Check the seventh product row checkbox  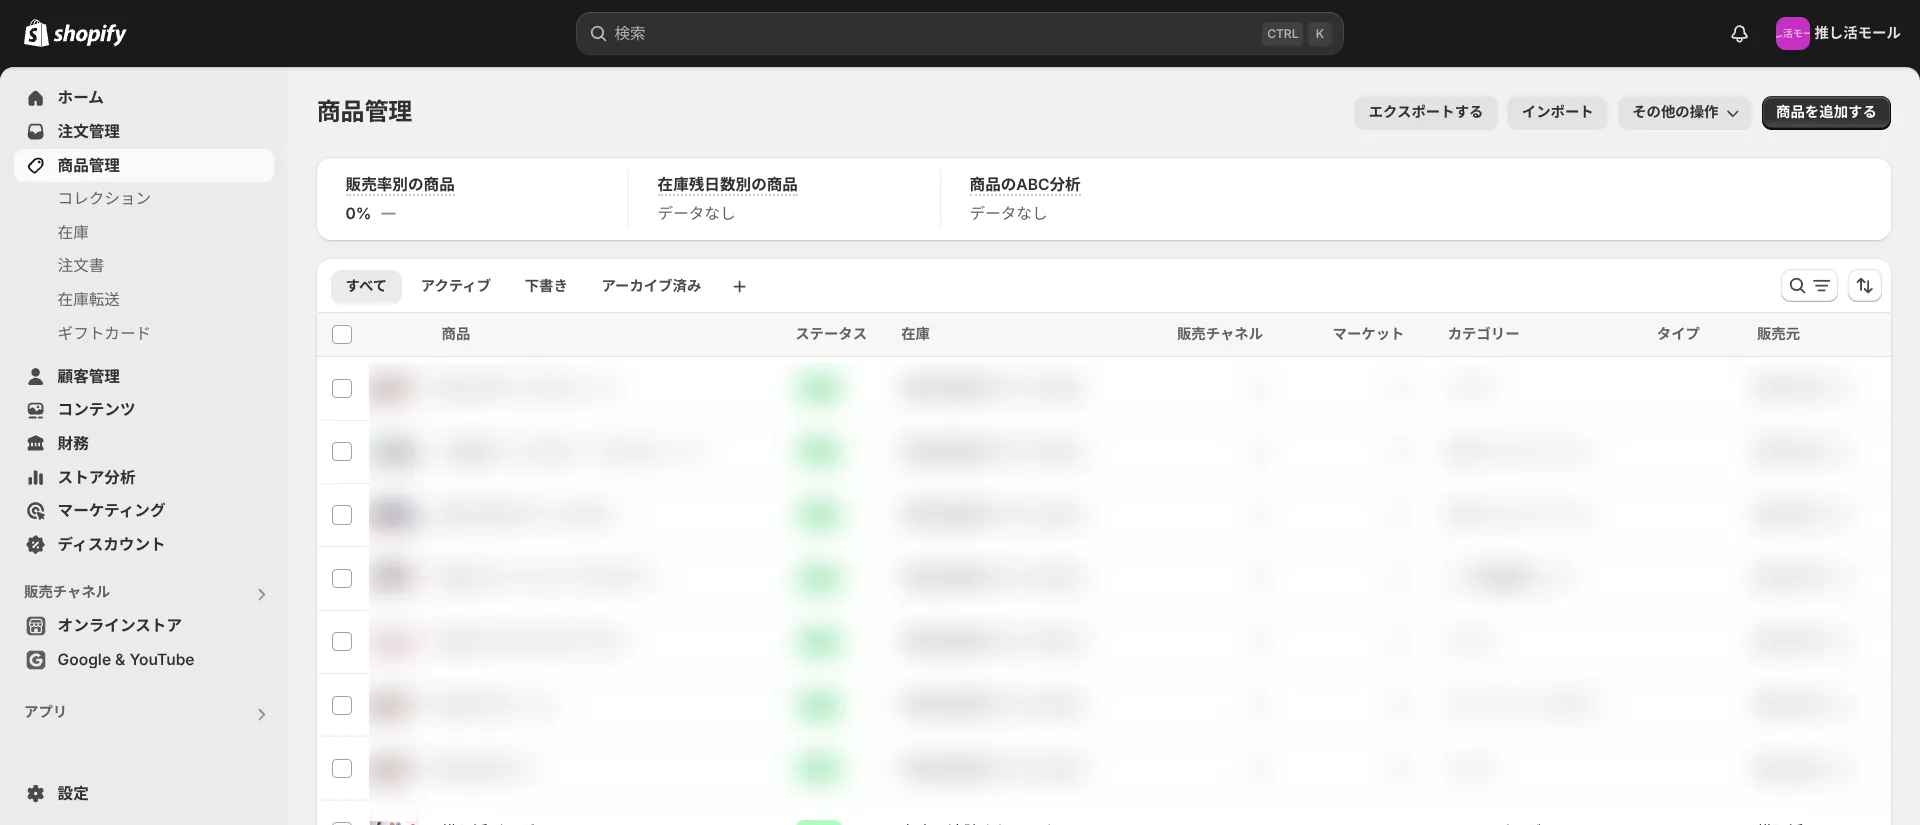click(x=342, y=768)
